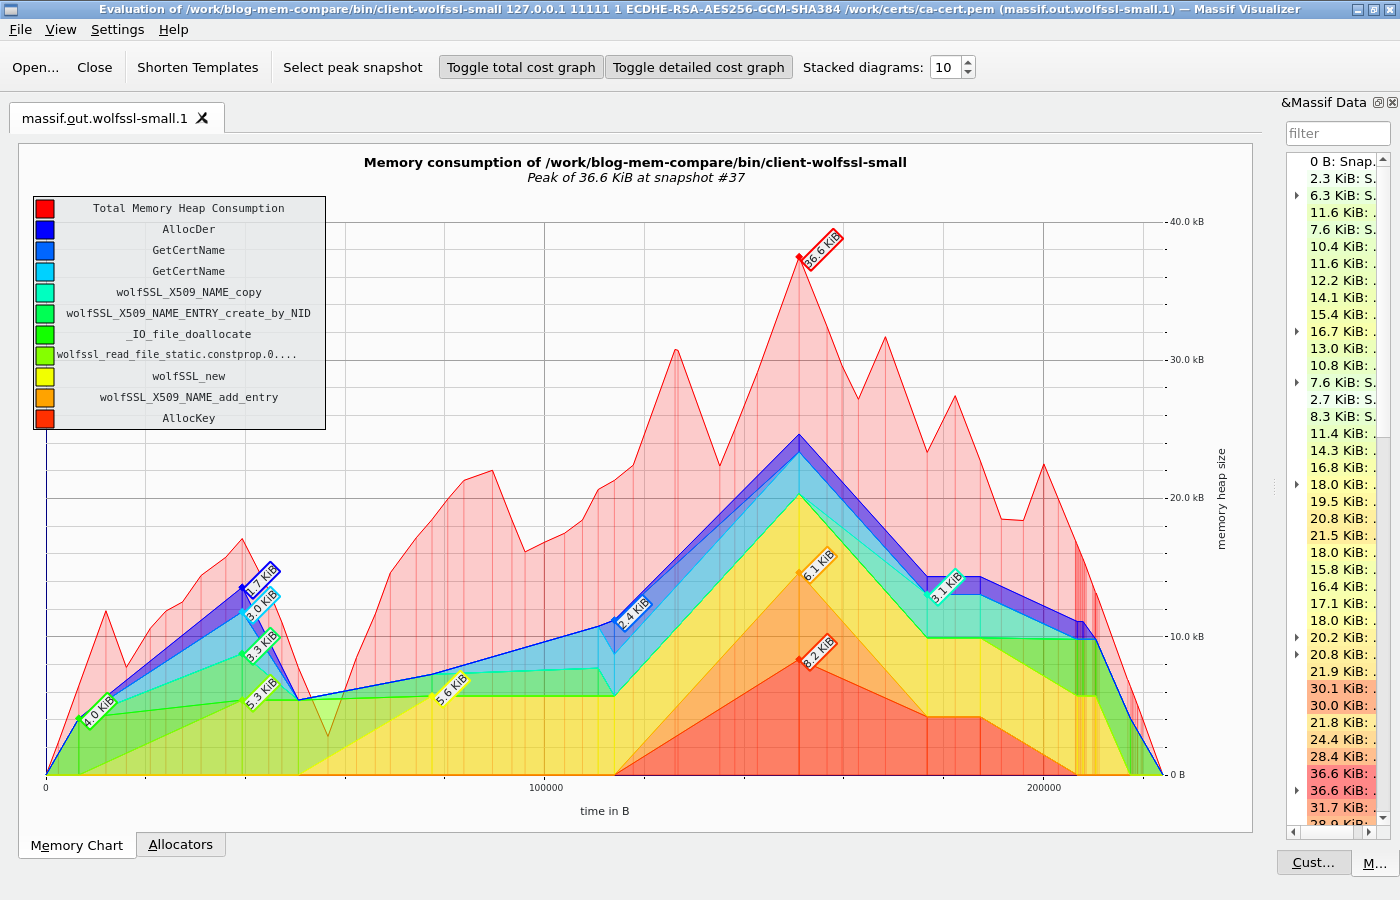Expand the 18.0 KiB snapshot with arrow

[1297, 485]
